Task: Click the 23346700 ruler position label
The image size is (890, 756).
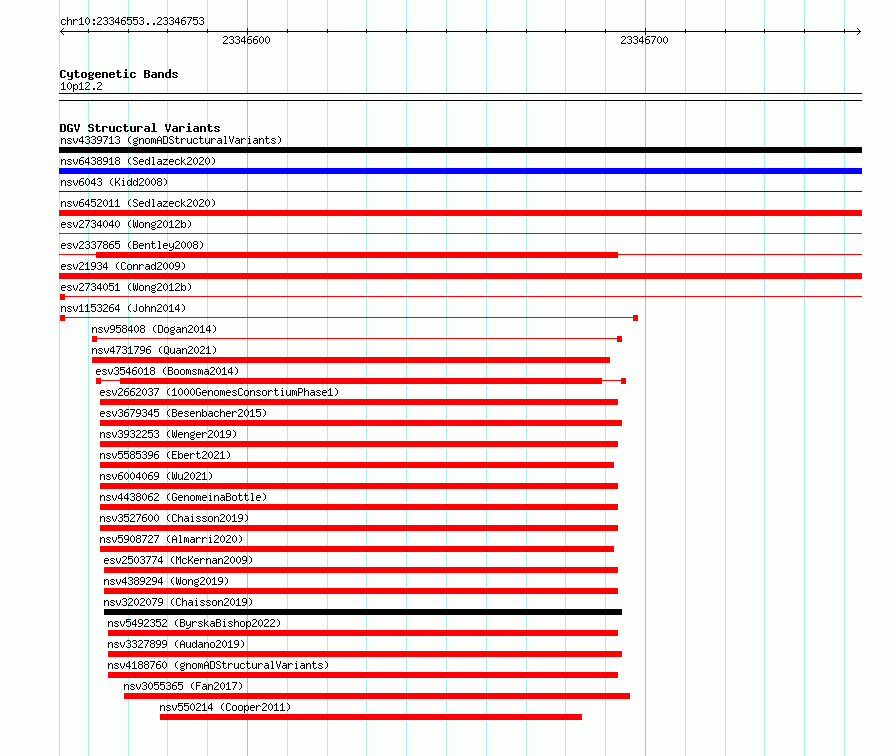Action: (x=644, y=40)
